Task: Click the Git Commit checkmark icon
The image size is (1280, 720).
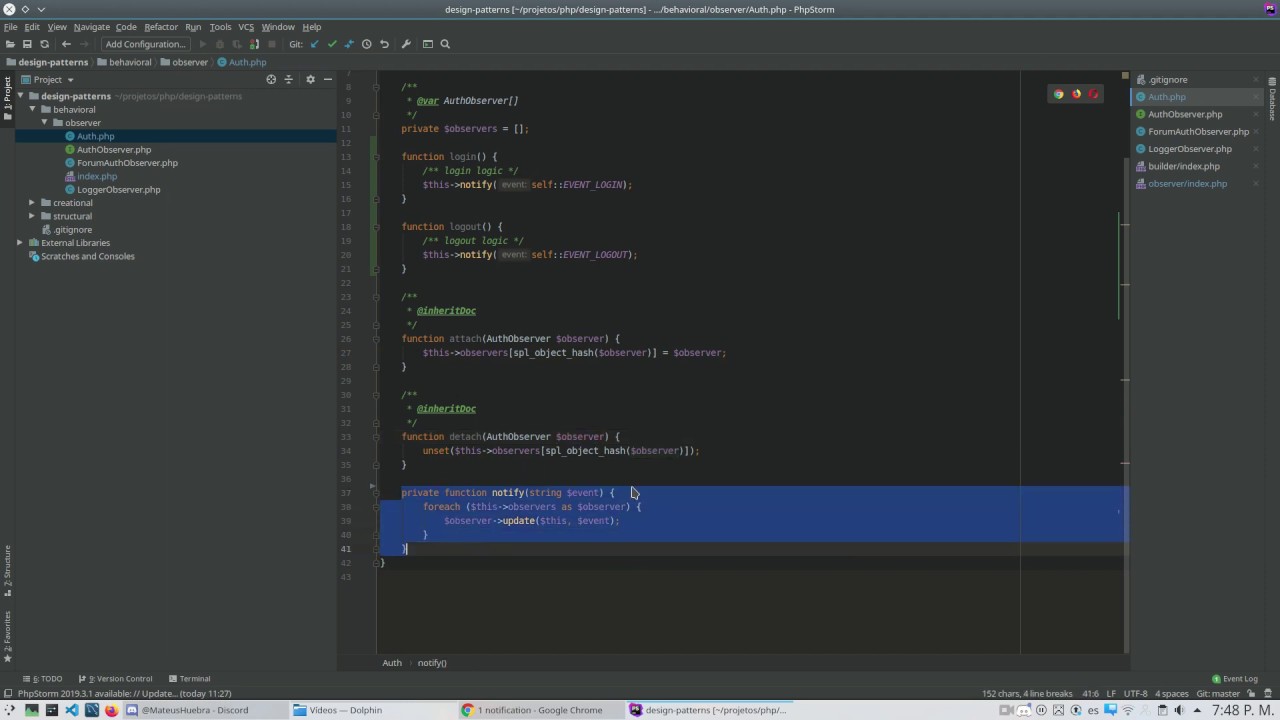Action: (x=332, y=44)
